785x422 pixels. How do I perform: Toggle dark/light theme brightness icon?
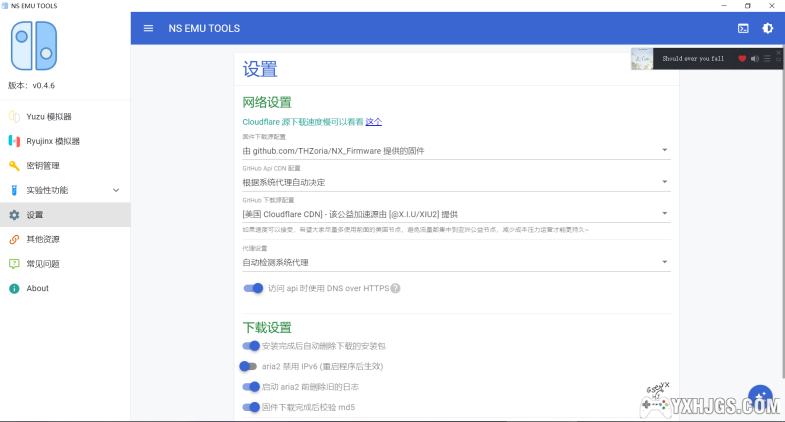[x=767, y=29]
